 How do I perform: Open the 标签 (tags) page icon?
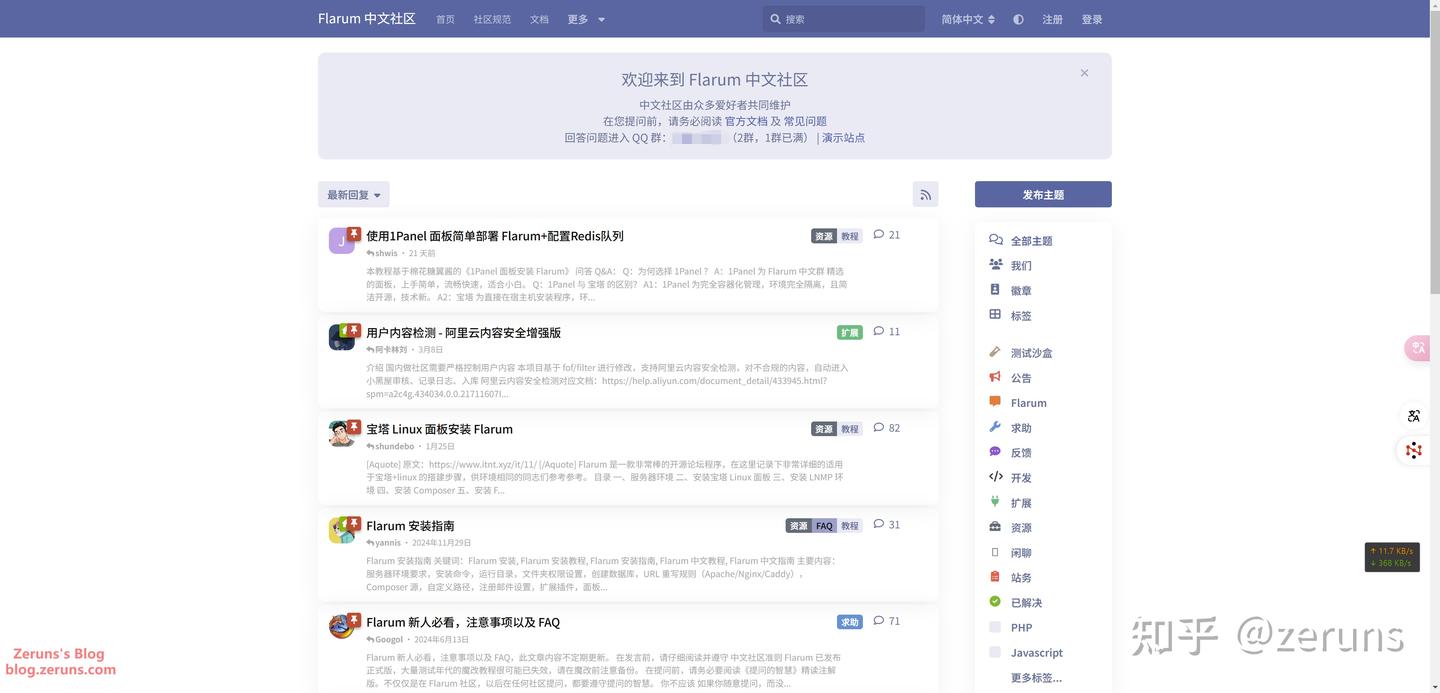pos(995,315)
